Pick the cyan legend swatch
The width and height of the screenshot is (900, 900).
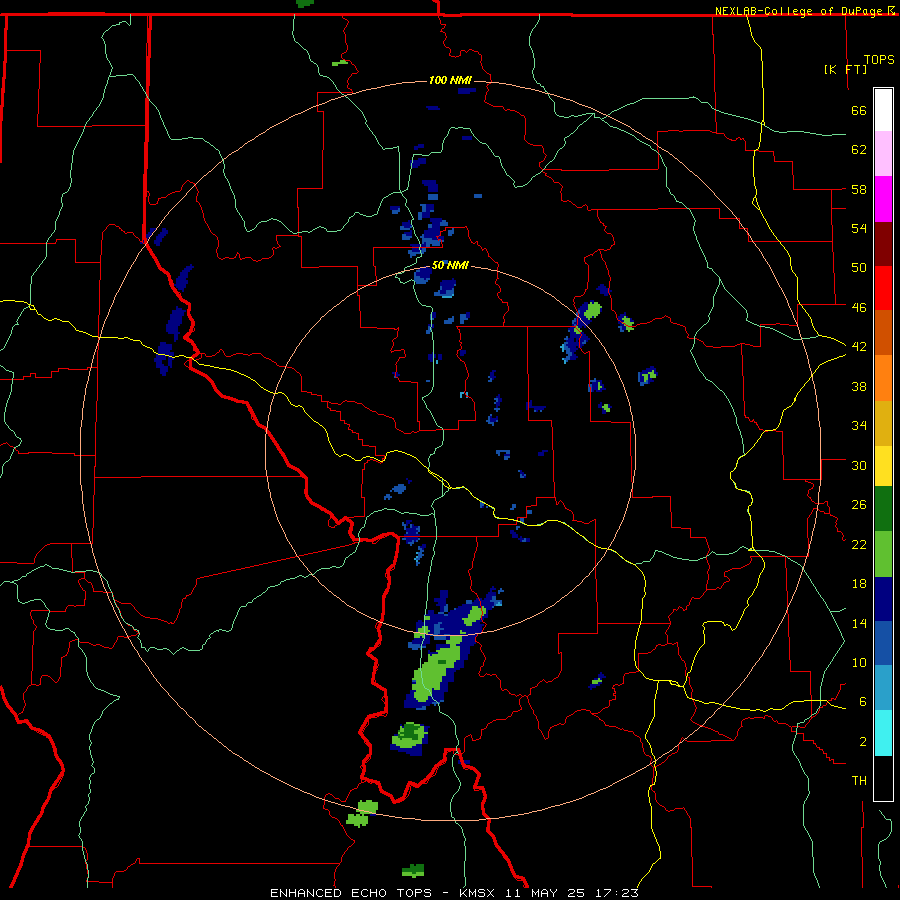point(883,732)
